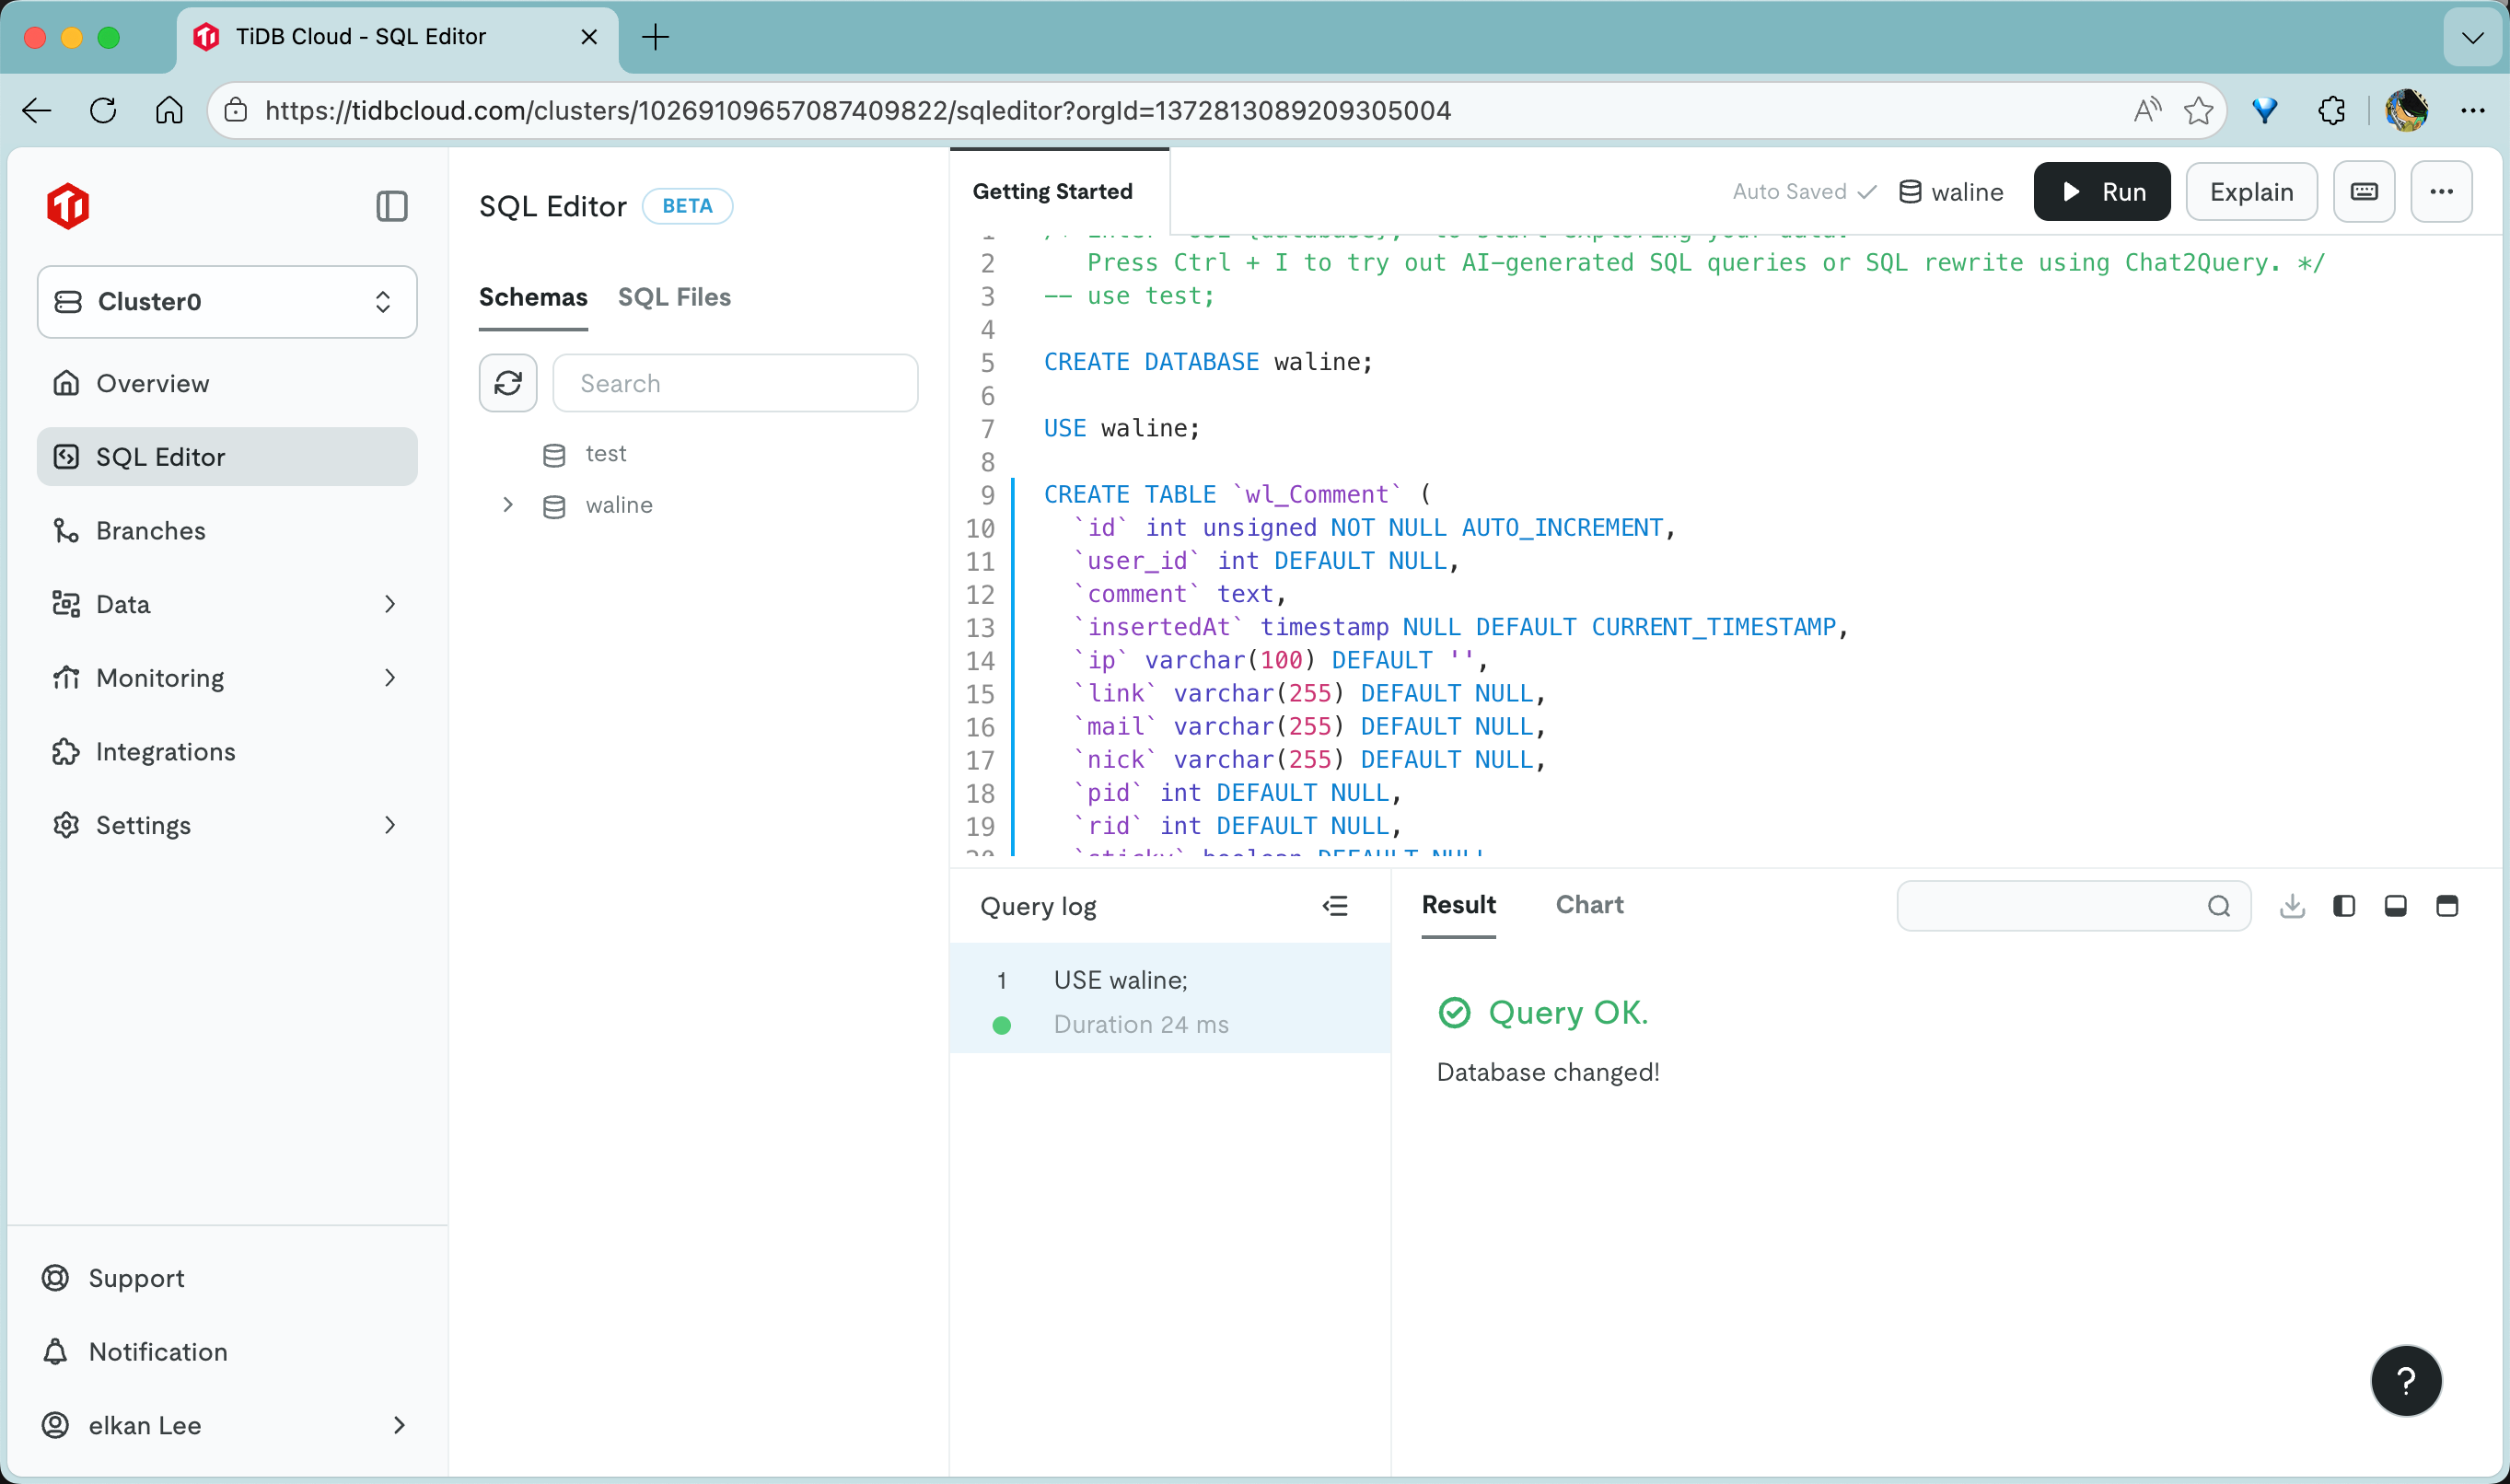The image size is (2510, 1484).
Task: Switch to the SQL Files tab
Action: pyautogui.click(x=674, y=297)
